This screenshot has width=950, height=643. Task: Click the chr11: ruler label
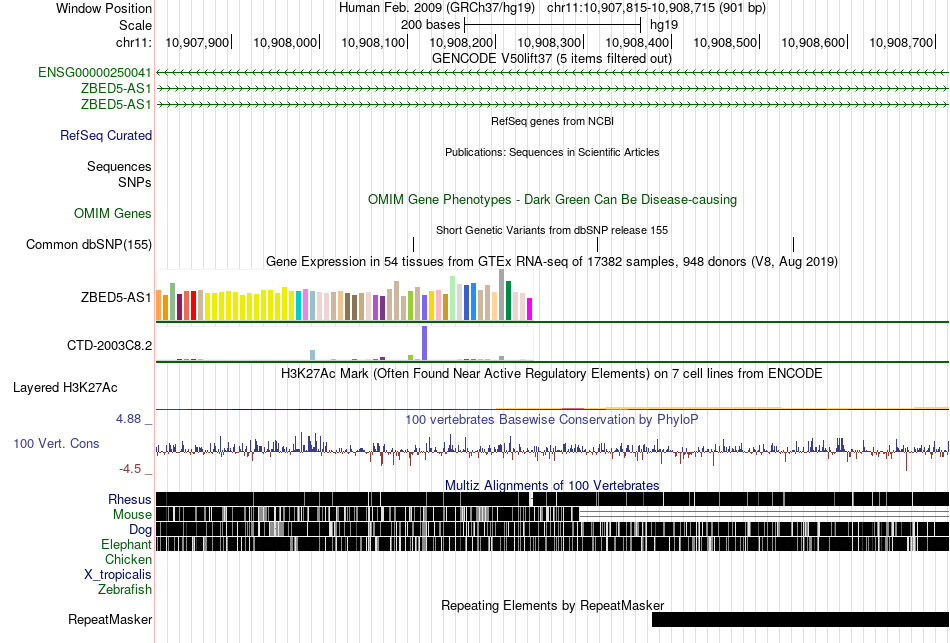coord(134,42)
